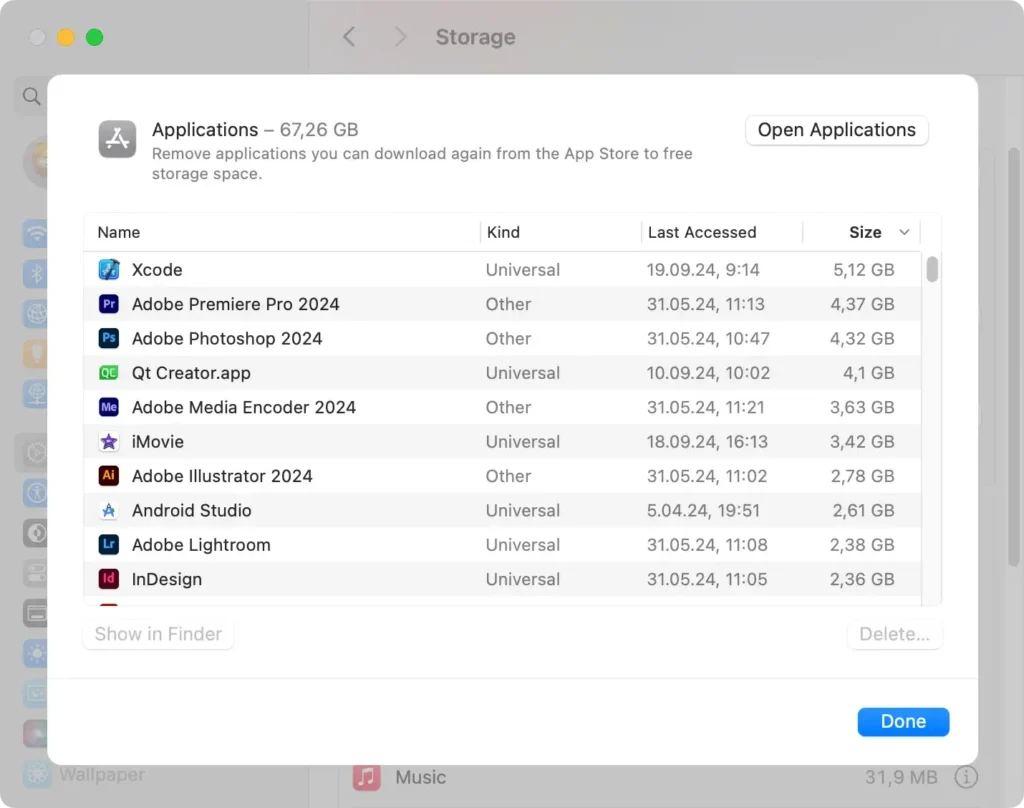Sort the list by Kind column
Viewport: 1024px width, 808px height.
[x=503, y=232]
